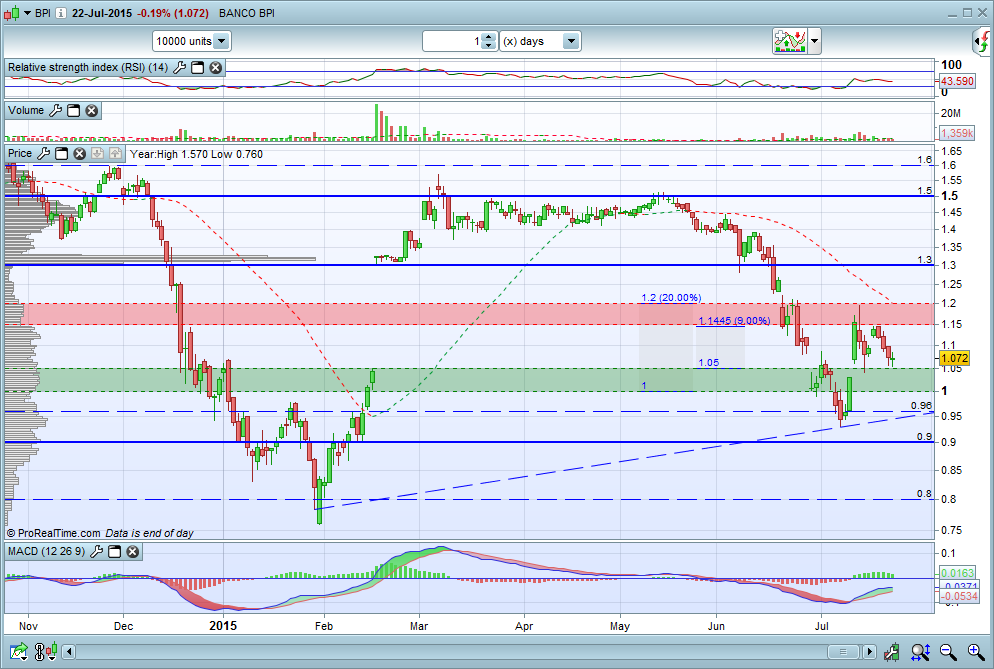Click the Relative strength index (RSI) label
994x669 pixels.
(88, 67)
